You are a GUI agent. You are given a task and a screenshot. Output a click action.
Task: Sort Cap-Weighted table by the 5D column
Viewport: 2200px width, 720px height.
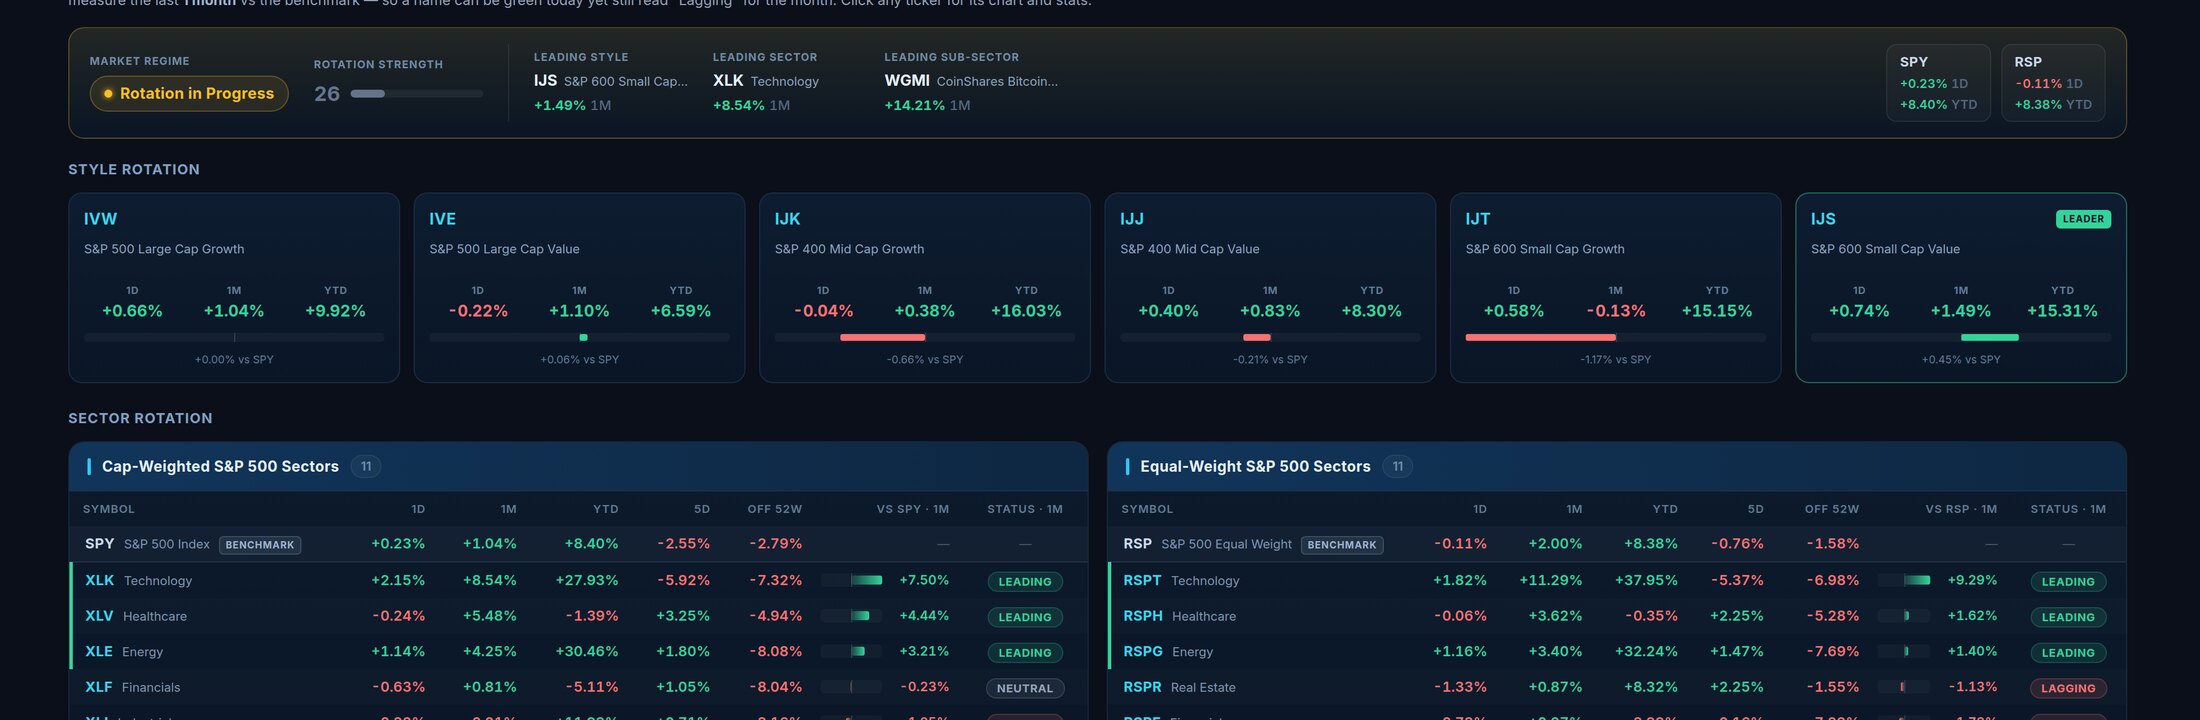coord(702,509)
